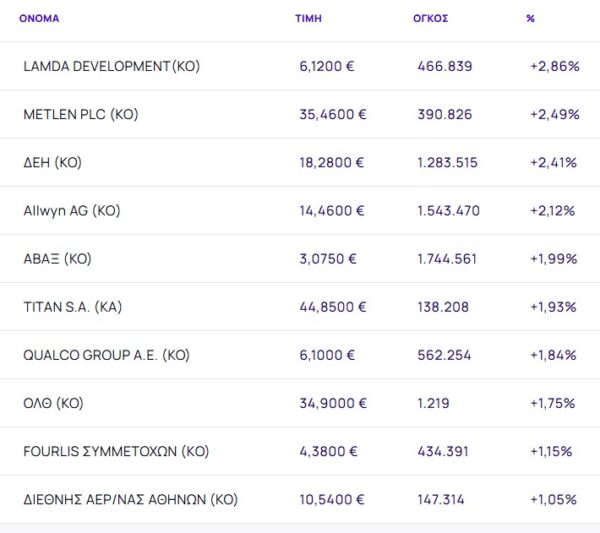Sort by ΤΙΜΗ column header

[x=308, y=19]
